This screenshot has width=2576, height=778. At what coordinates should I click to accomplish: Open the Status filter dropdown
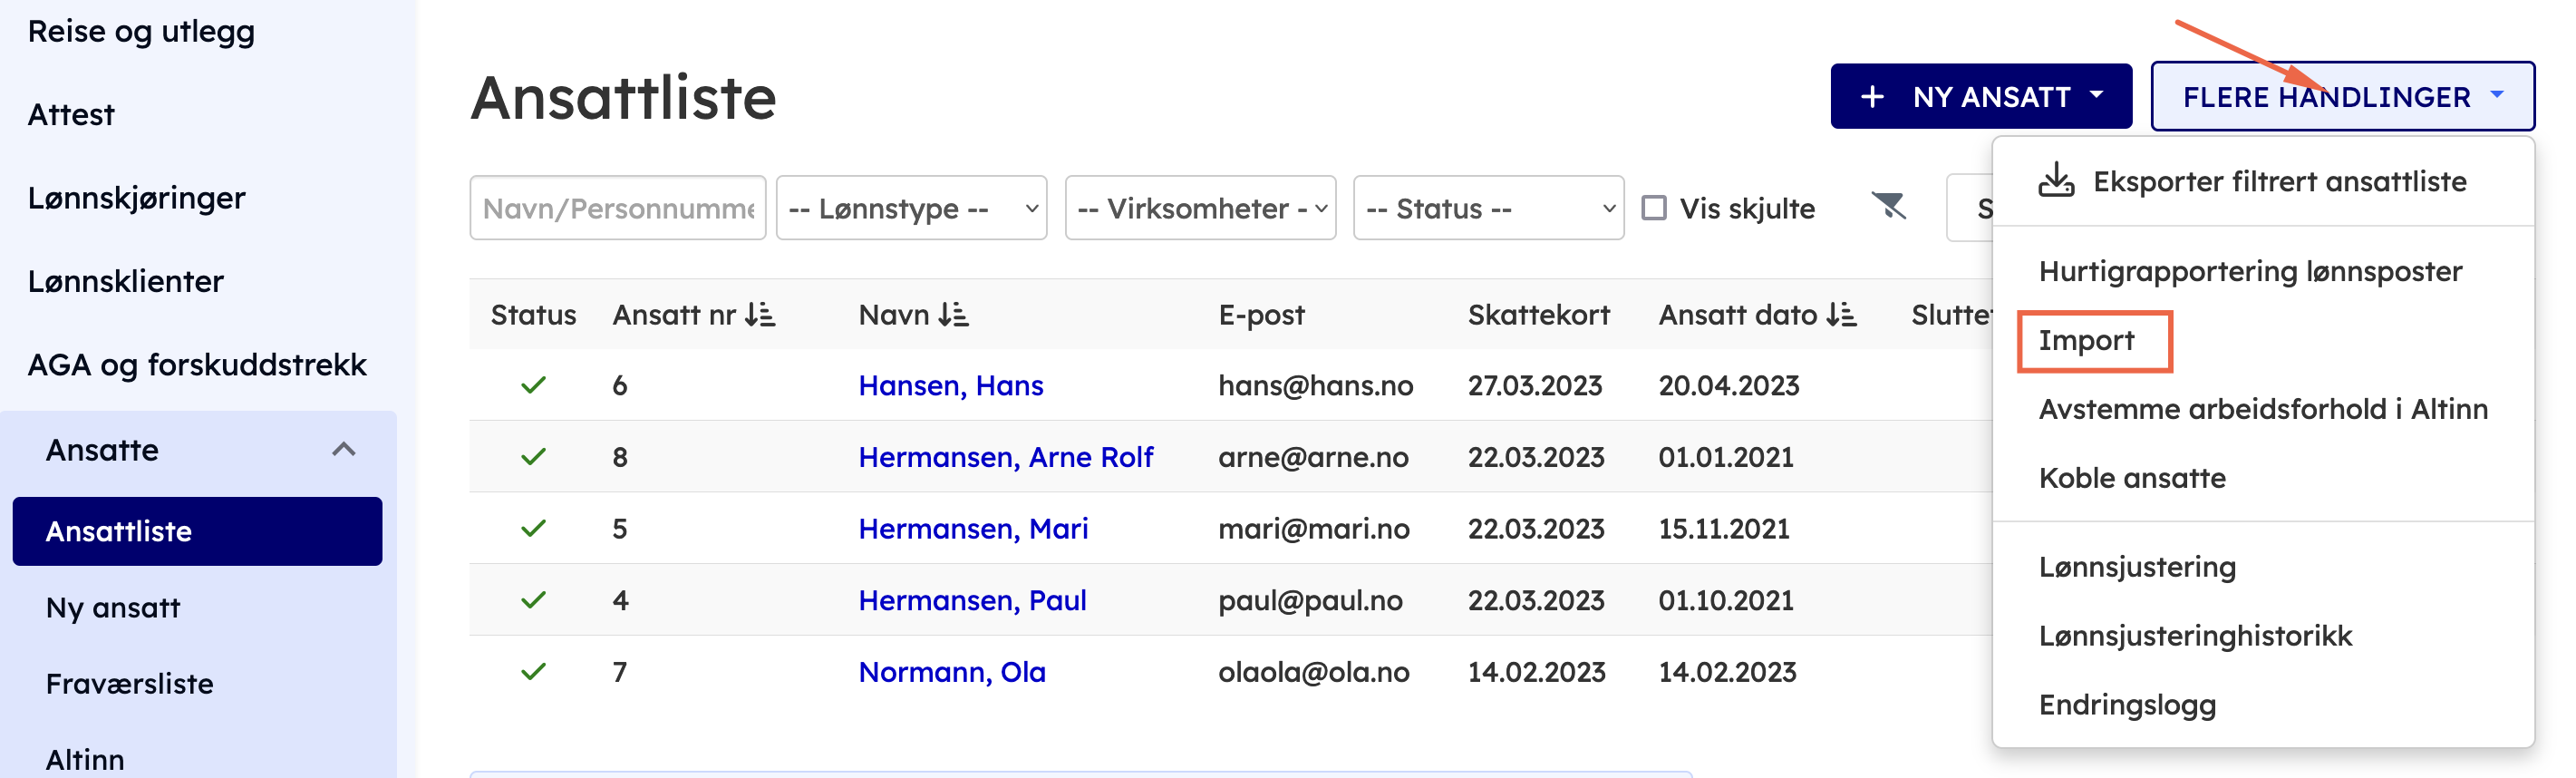click(1488, 208)
